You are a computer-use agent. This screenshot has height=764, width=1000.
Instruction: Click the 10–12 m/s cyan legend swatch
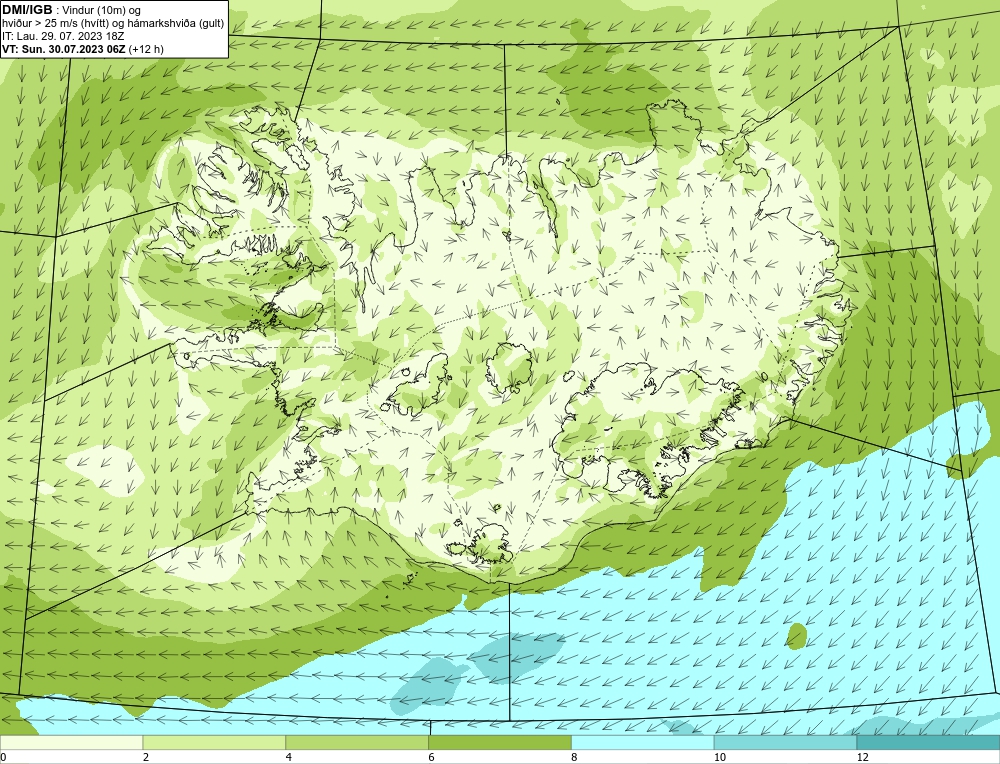(786, 743)
